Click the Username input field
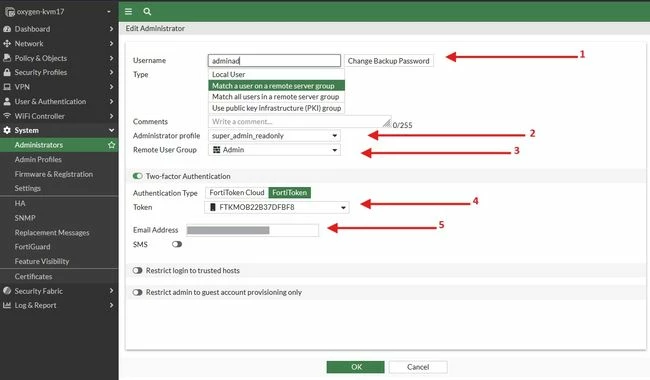 pyautogui.click(x=274, y=61)
